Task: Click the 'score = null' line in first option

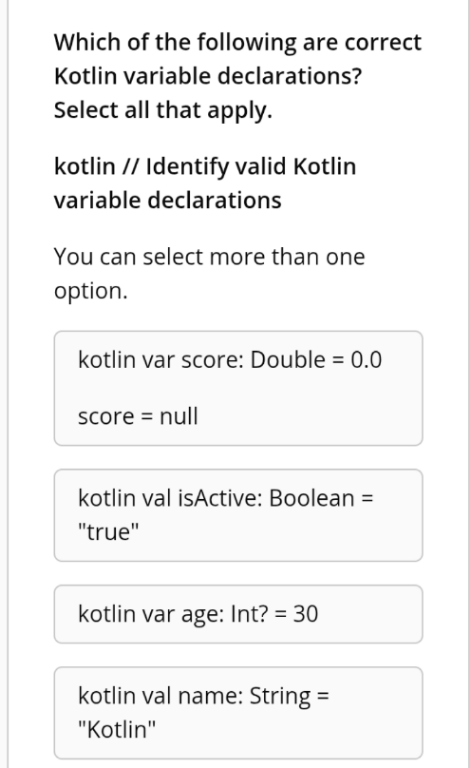Action: (x=138, y=416)
